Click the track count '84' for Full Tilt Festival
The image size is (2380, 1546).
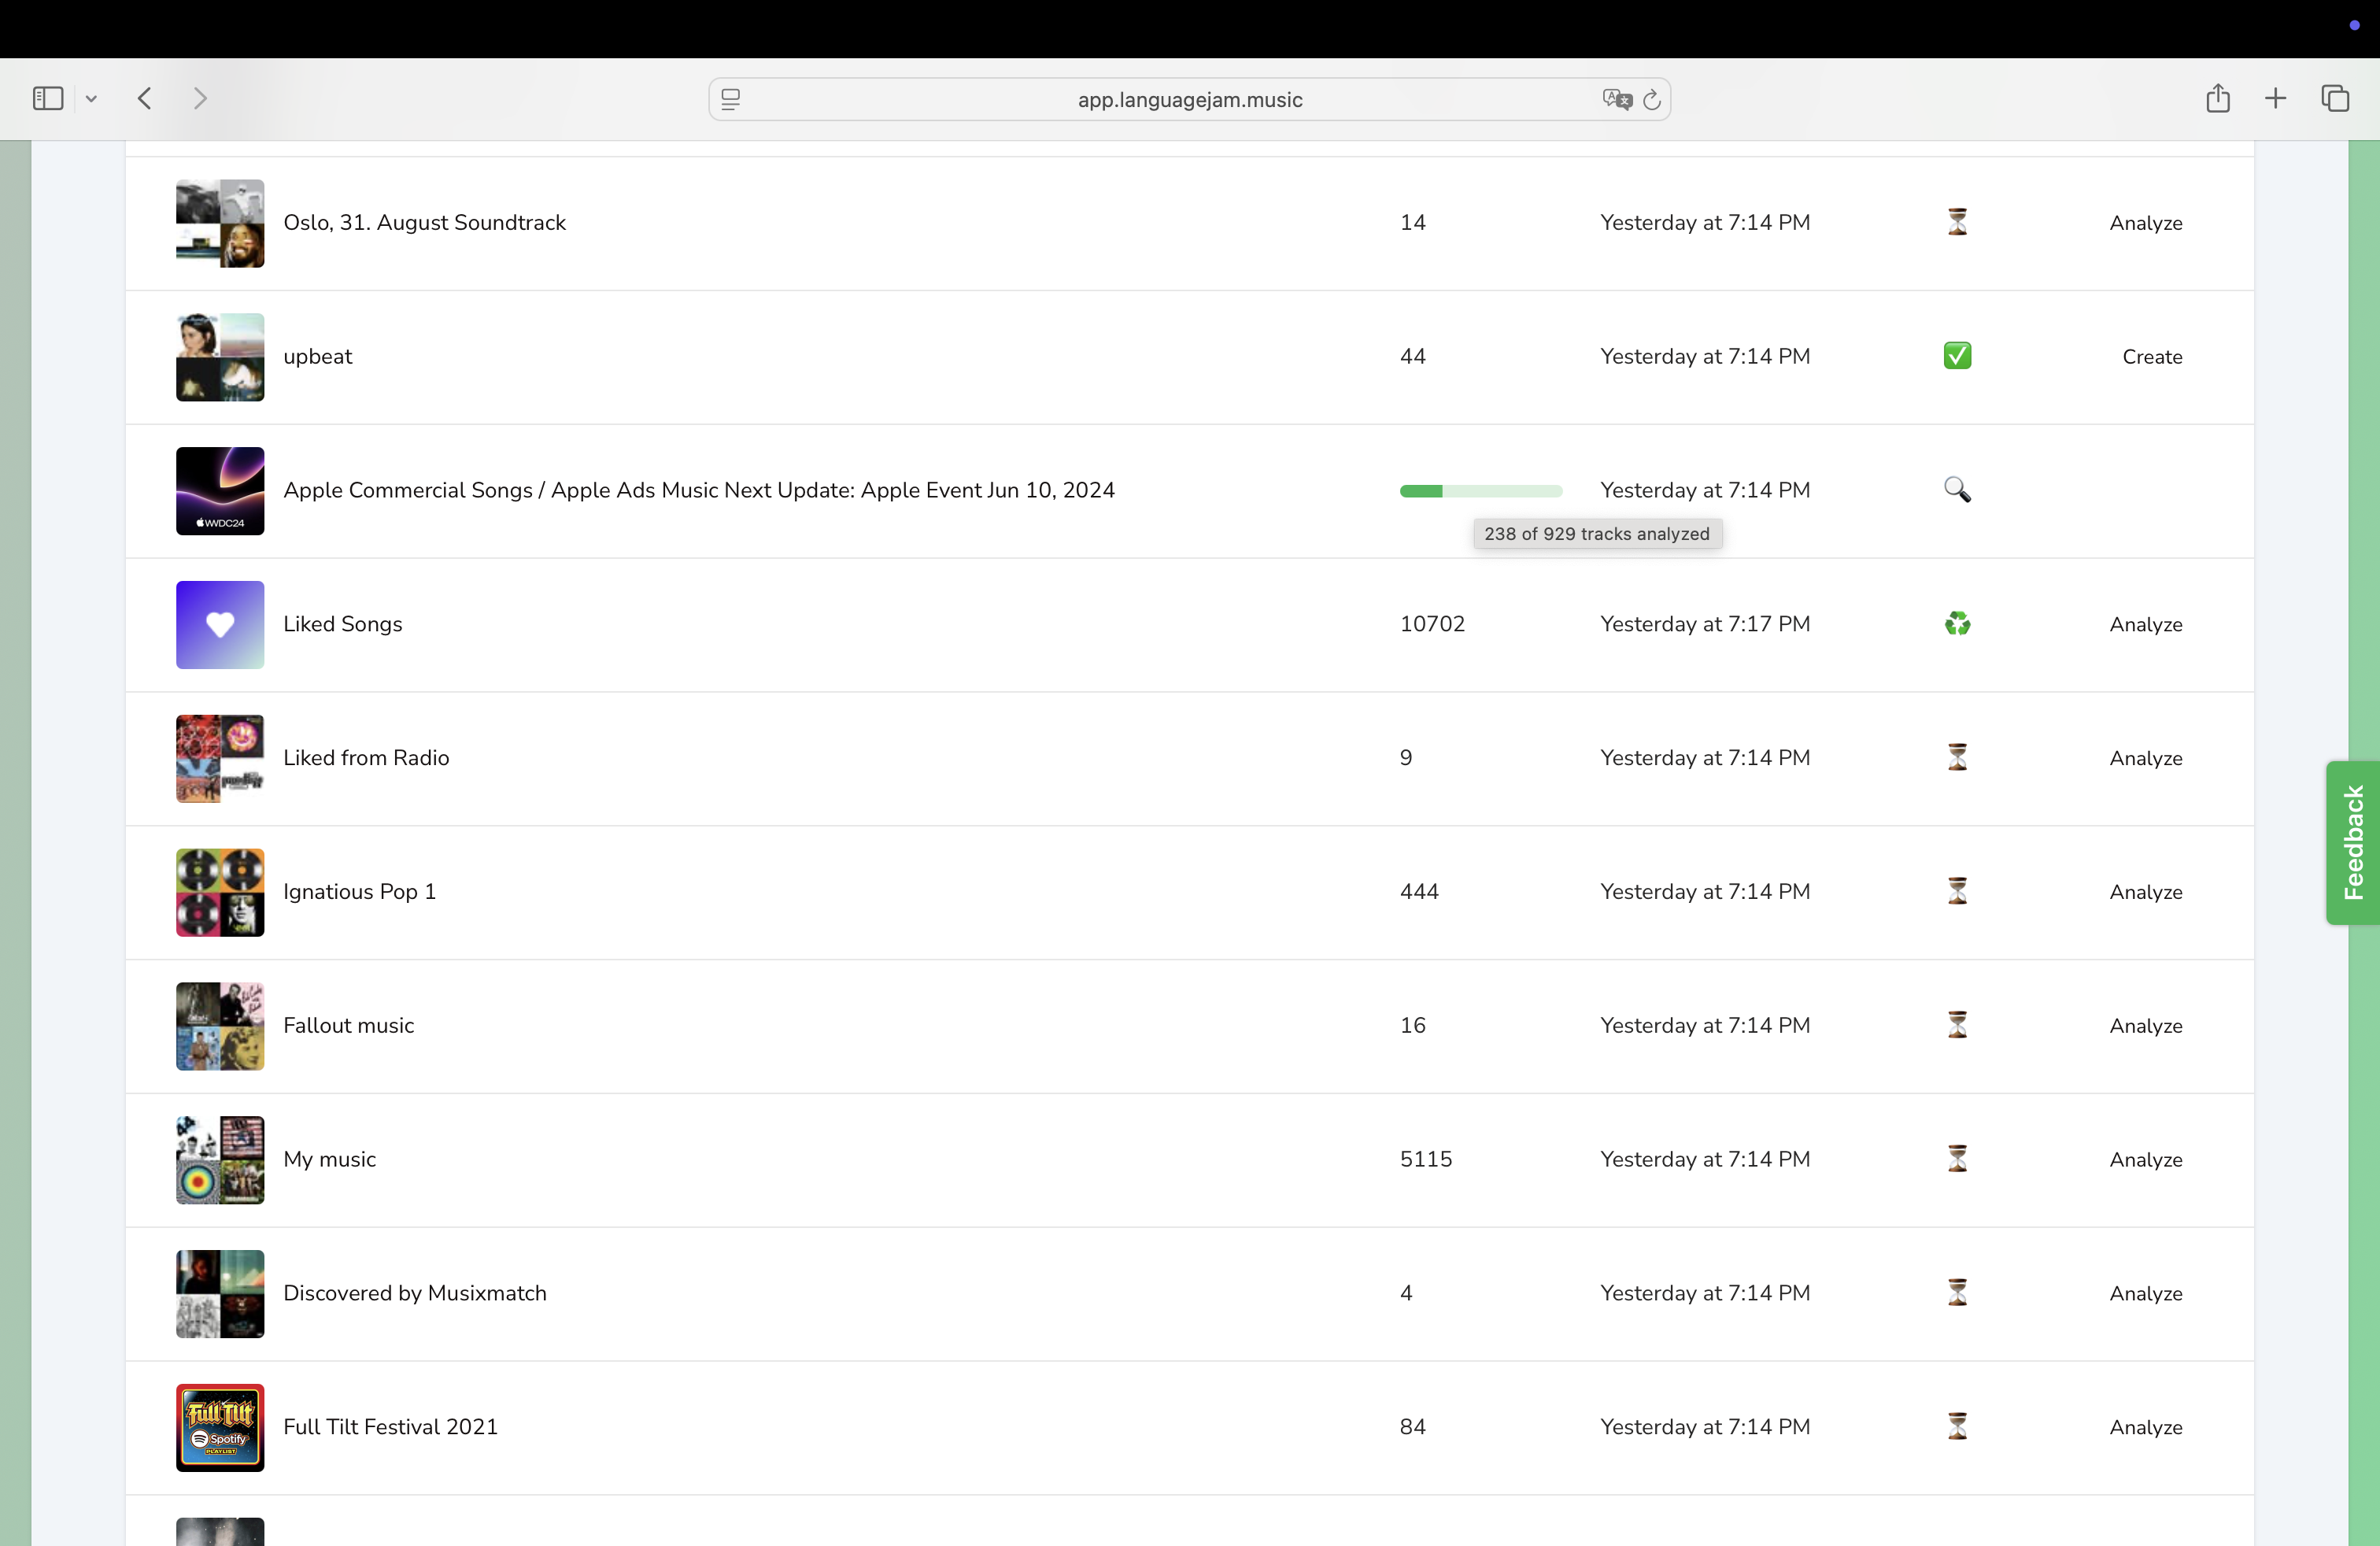pyautogui.click(x=1412, y=1427)
